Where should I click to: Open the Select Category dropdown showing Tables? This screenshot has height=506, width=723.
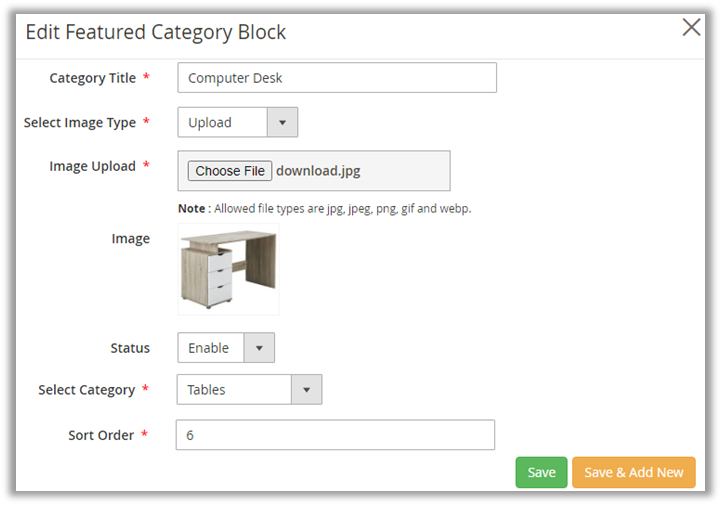pyautogui.click(x=249, y=390)
